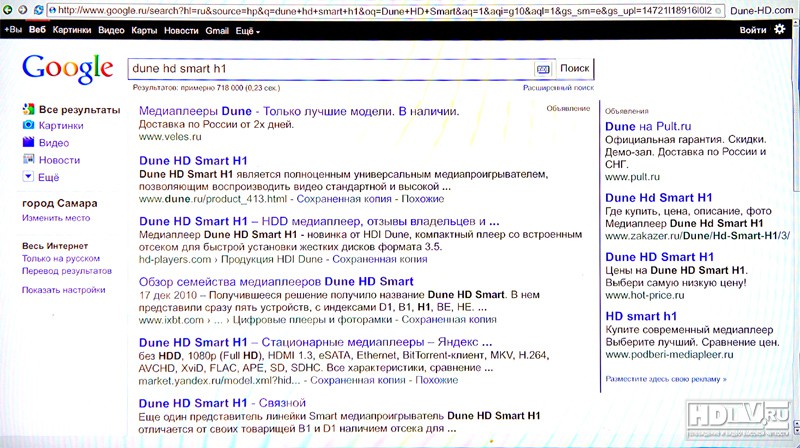Image resolution: width=800 pixels, height=448 pixels.
Task: Select Веб in the top bar
Action: coord(37,30)
